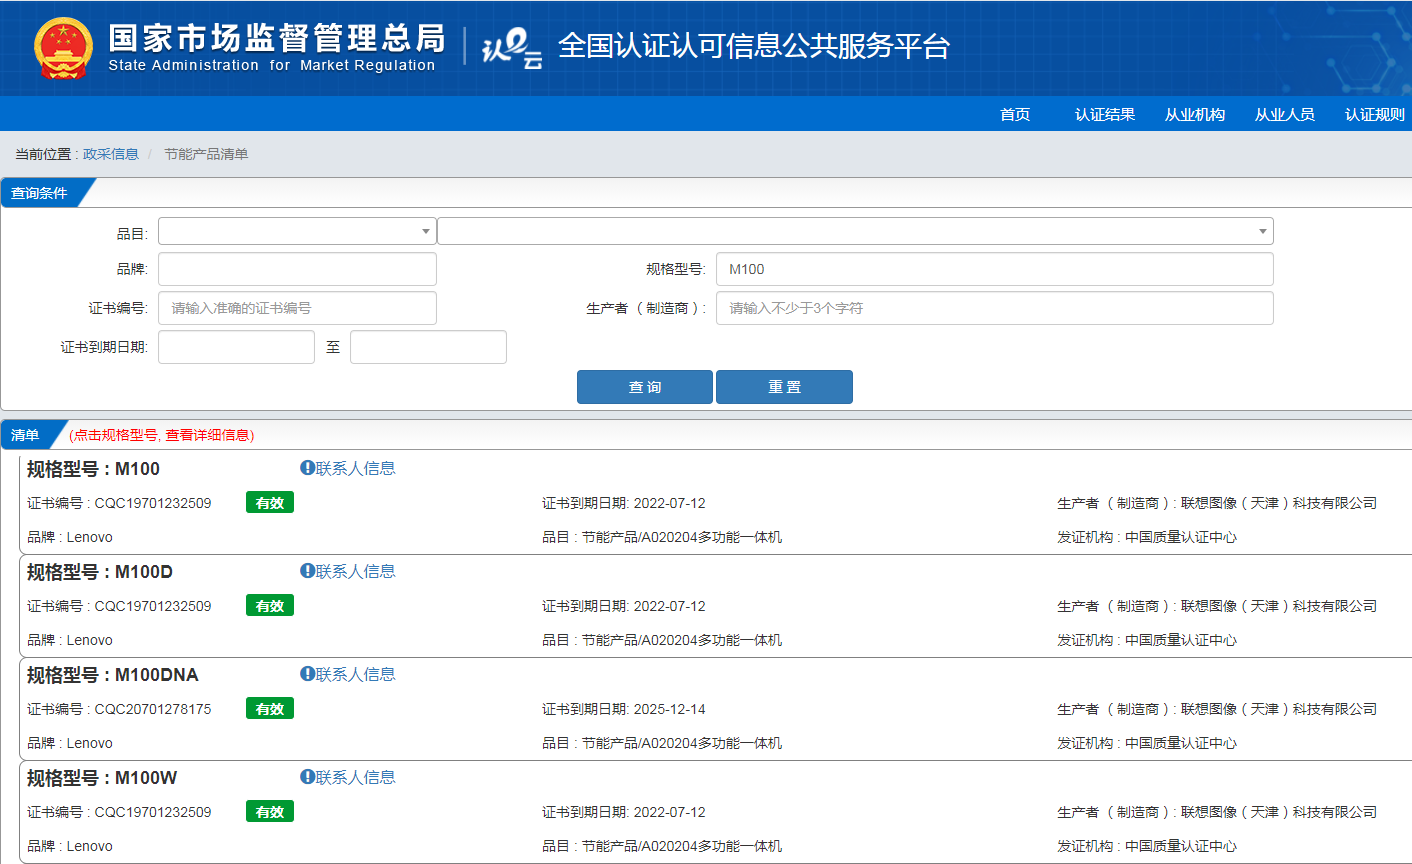Focus the 证书编号 input field
1412x864 pixels.
297,308
